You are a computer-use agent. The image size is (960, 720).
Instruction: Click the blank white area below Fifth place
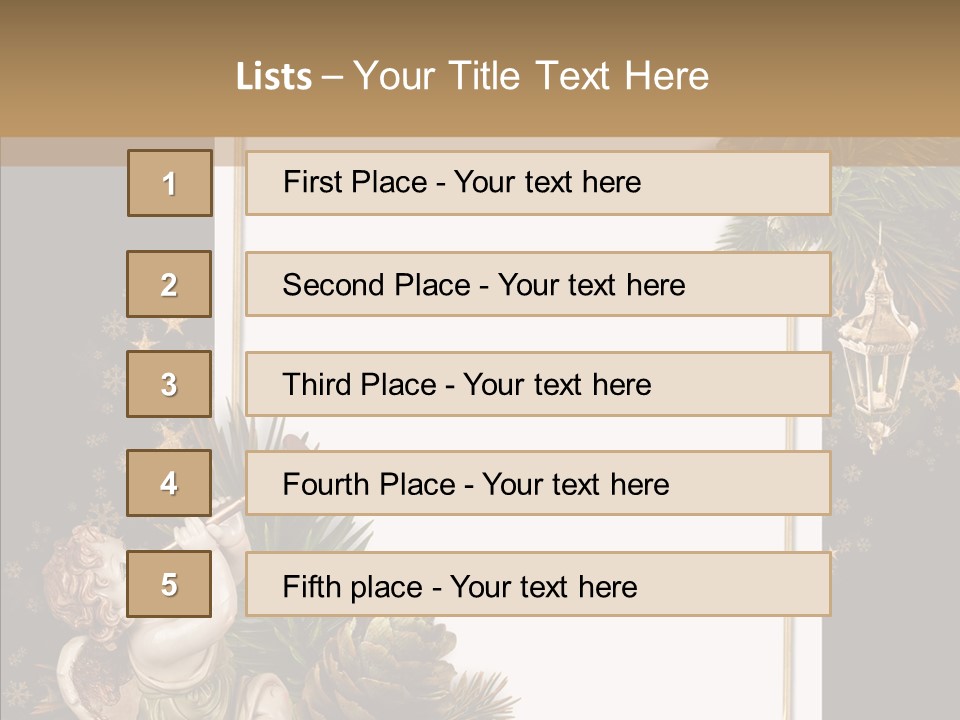[x=600, y=665]
